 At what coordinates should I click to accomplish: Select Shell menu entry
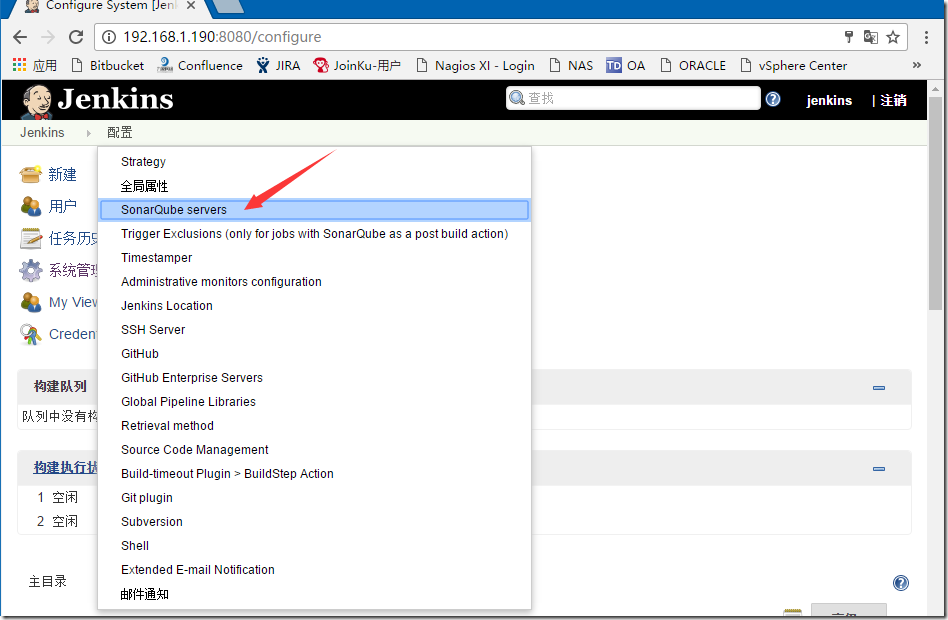[x=314, y=546]
